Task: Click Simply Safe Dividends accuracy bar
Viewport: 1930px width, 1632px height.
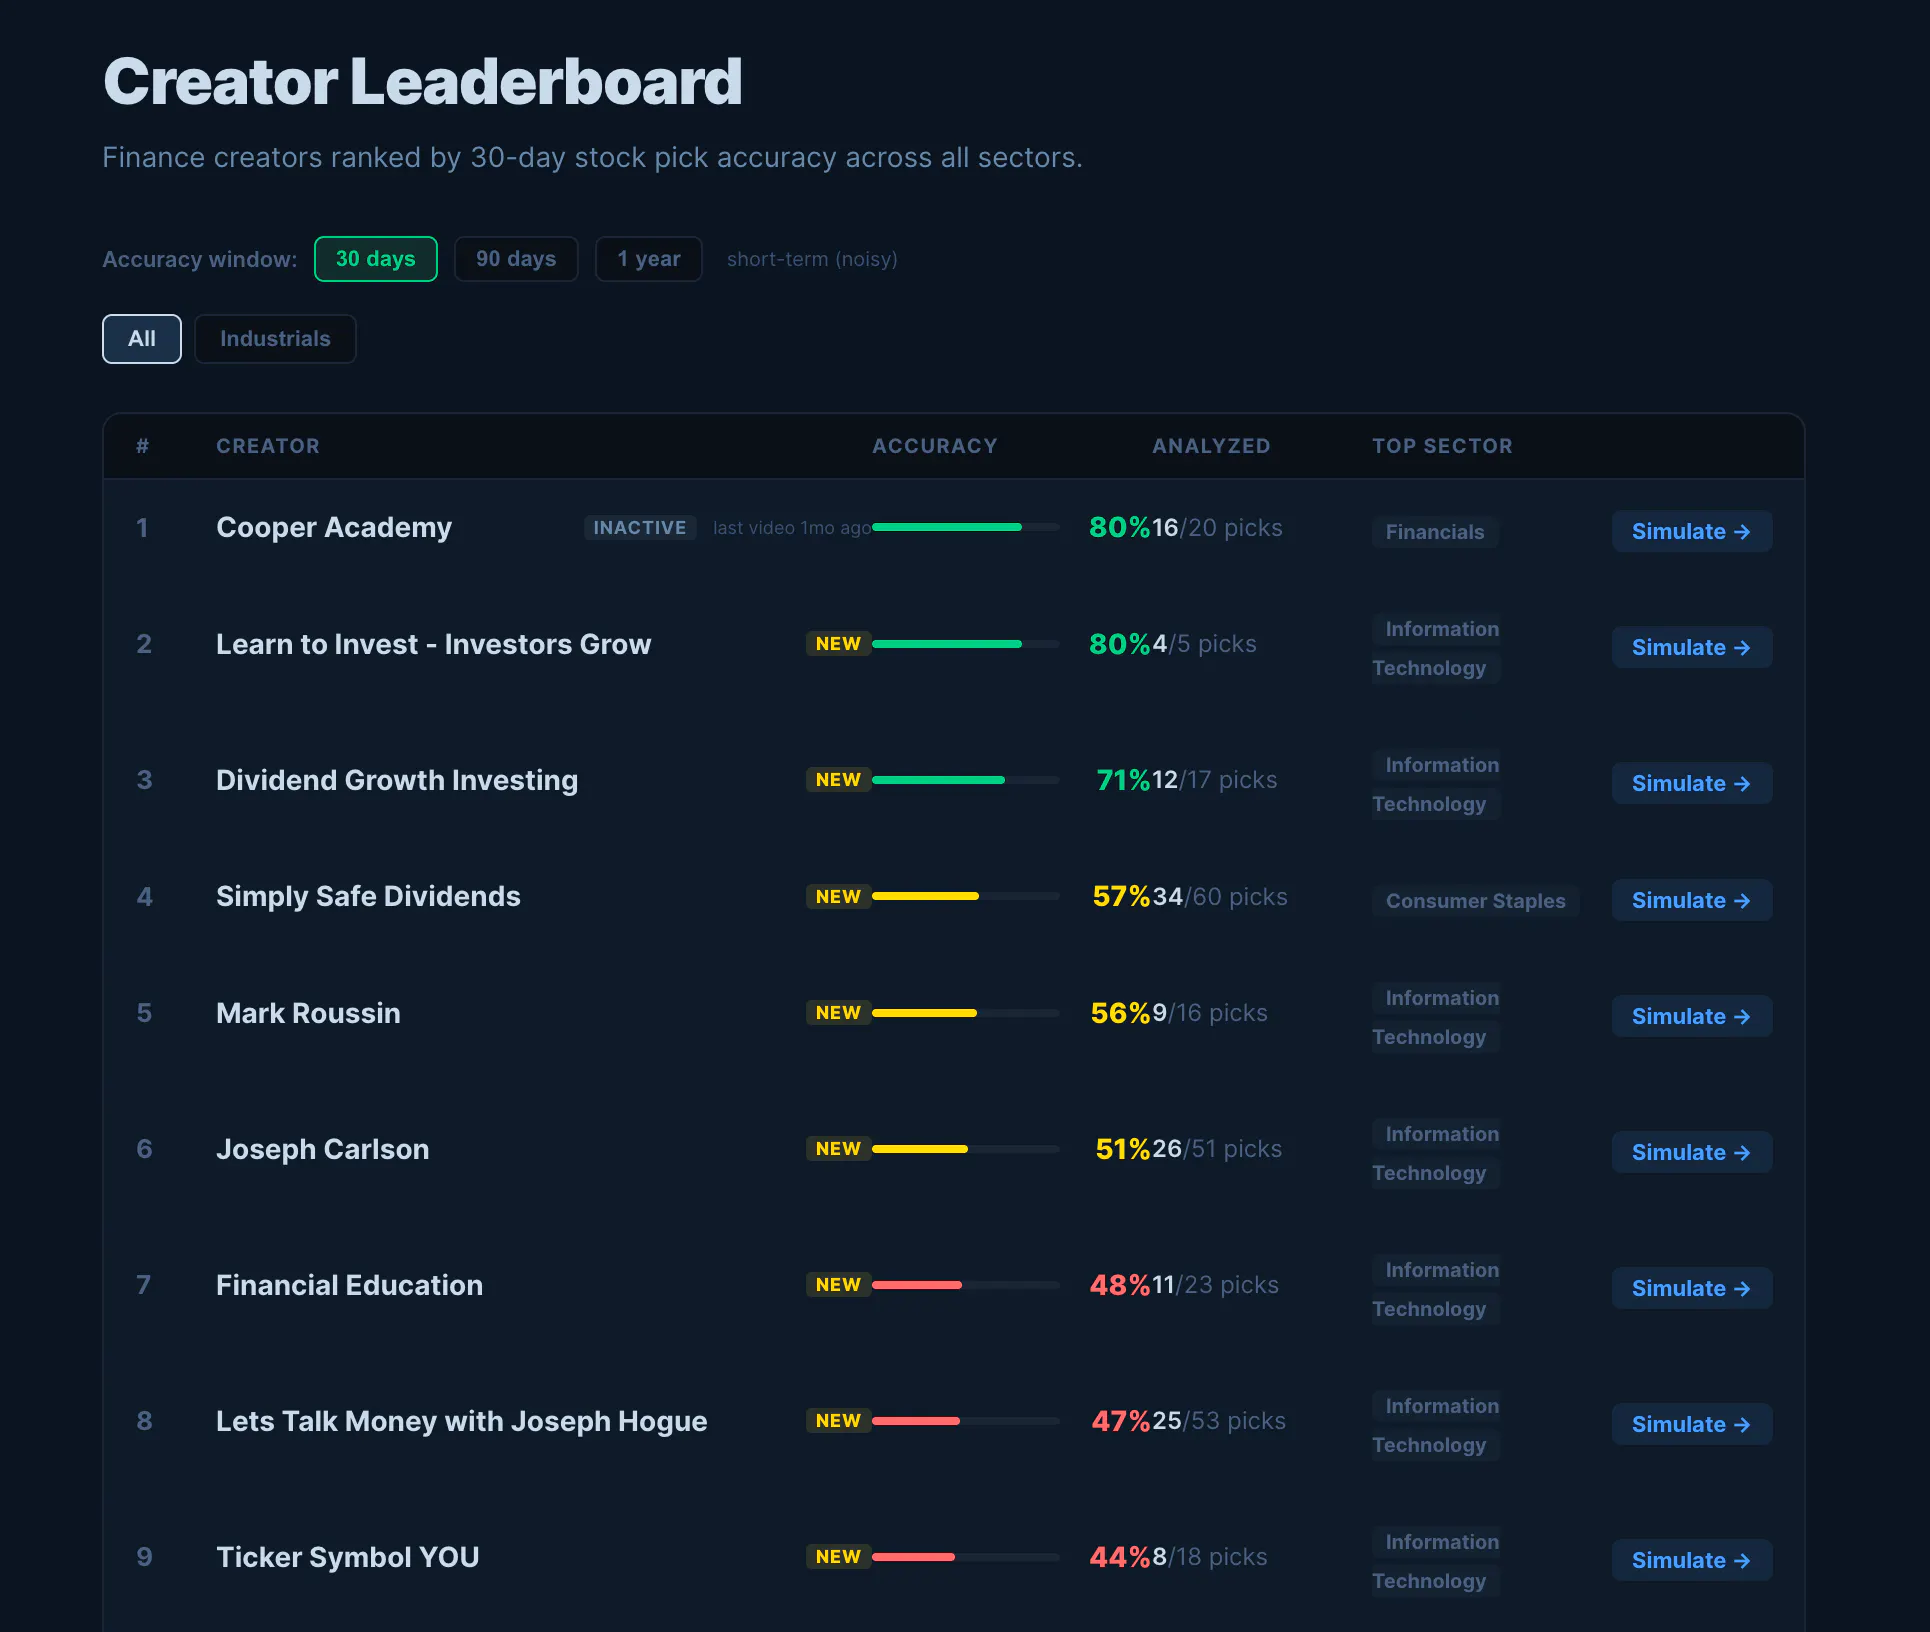Action: point(966,896)
